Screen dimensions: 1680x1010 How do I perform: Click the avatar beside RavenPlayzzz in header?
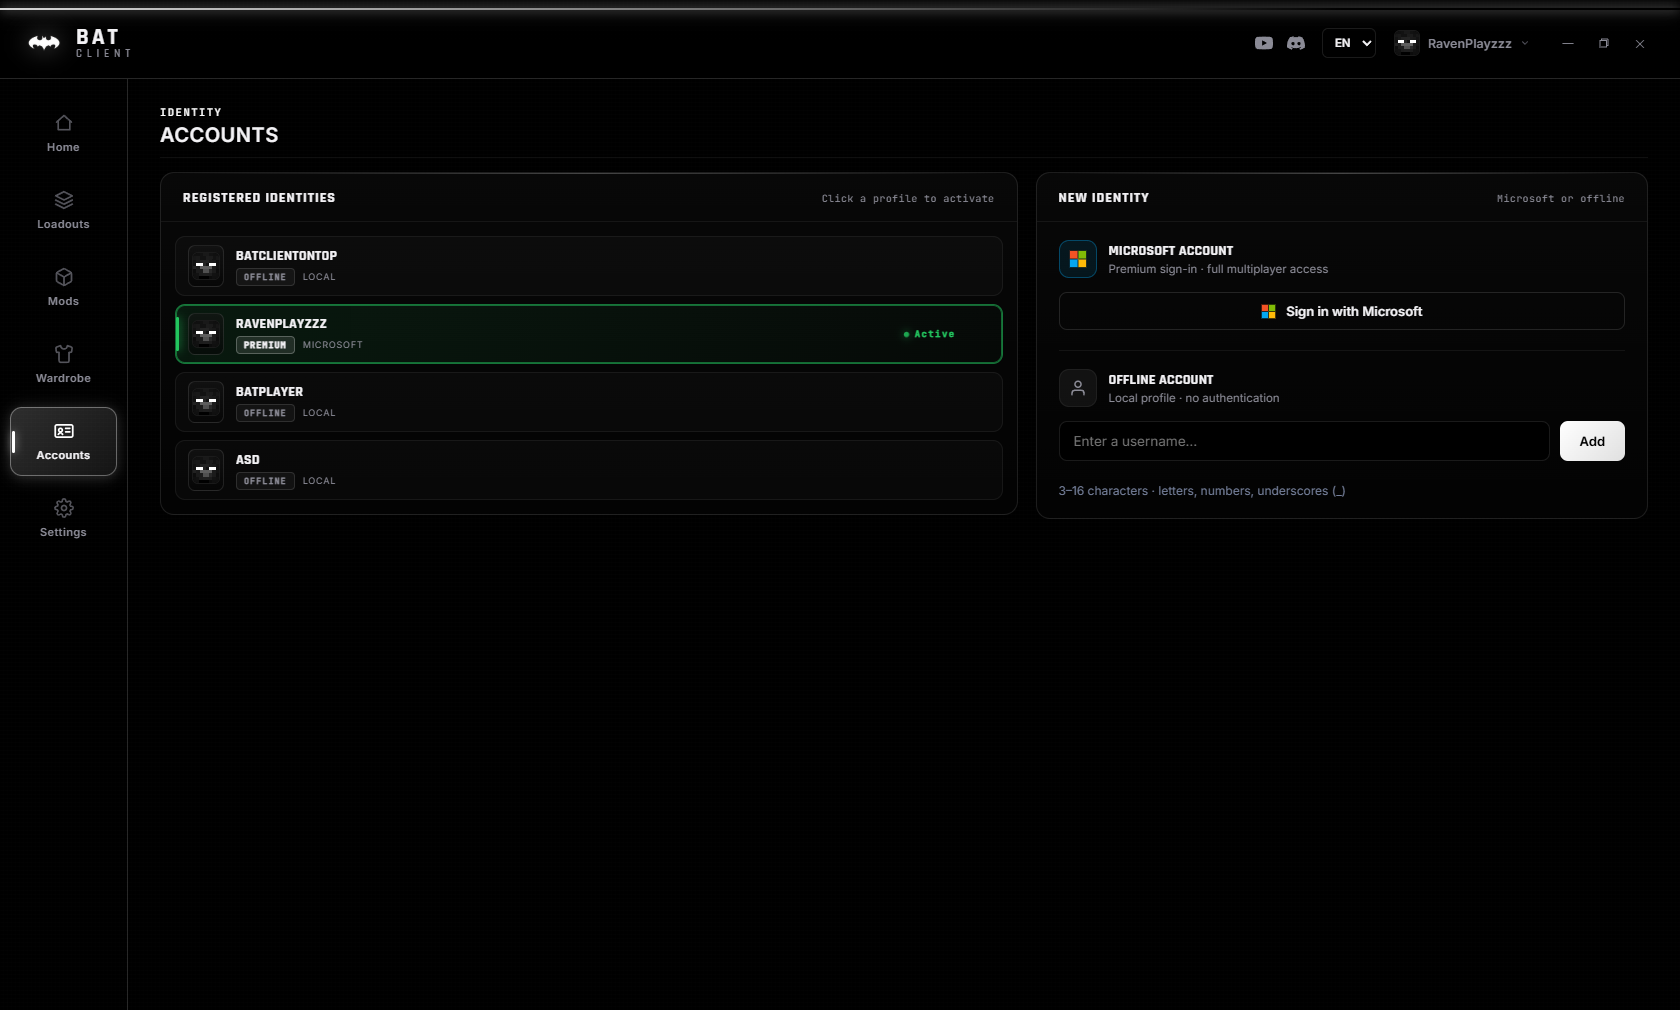(x=1407, y=43)
